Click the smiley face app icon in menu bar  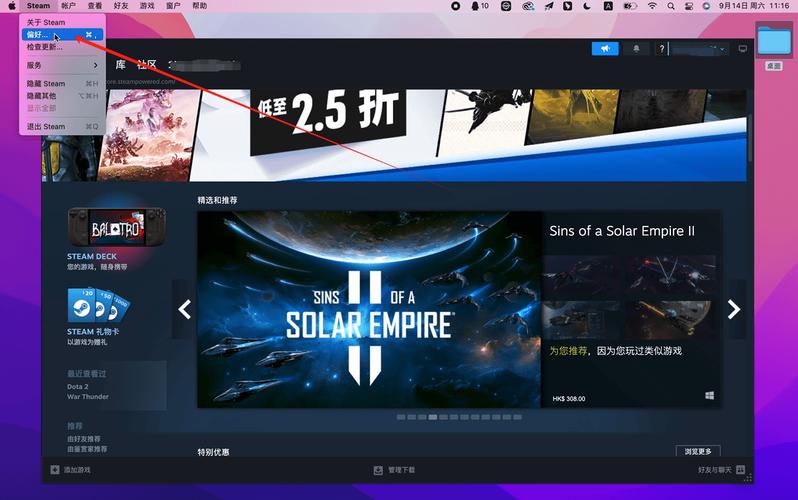click(x=506, y=6)
